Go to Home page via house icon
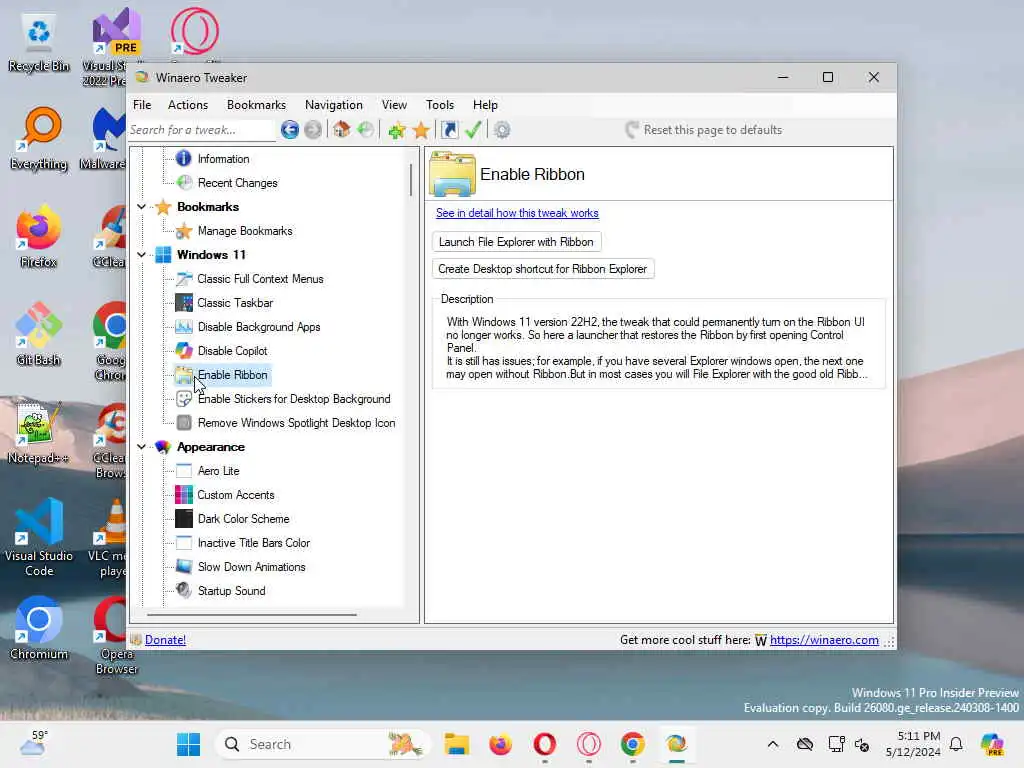 tap(341, 129)
